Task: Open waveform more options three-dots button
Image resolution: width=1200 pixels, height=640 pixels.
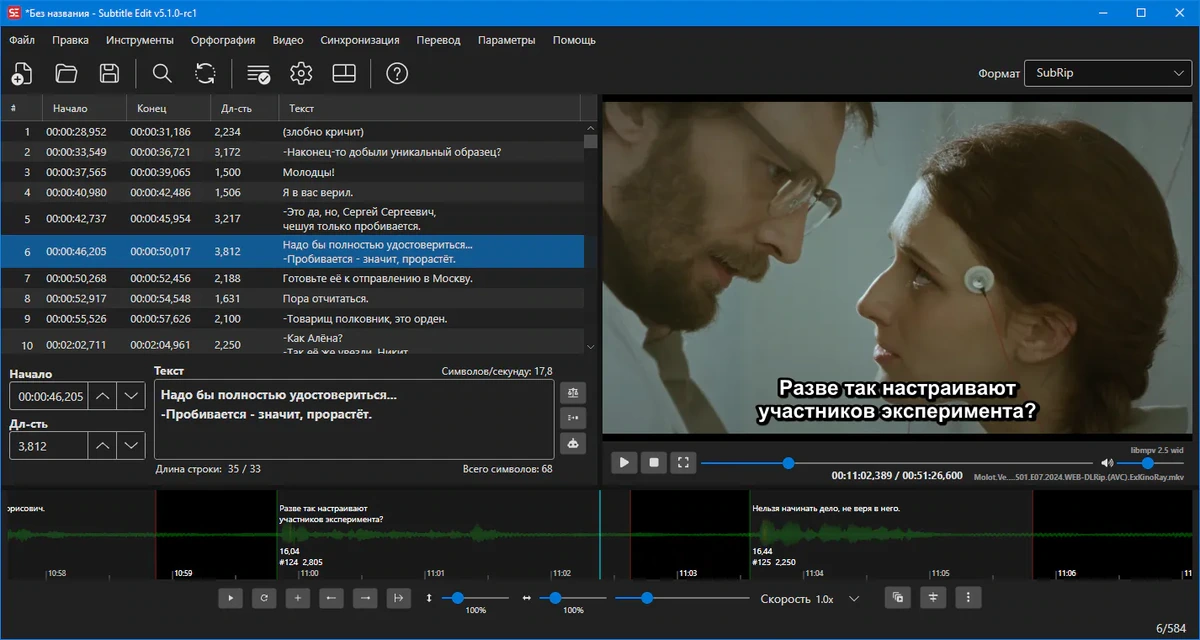Action: [968, 598]
